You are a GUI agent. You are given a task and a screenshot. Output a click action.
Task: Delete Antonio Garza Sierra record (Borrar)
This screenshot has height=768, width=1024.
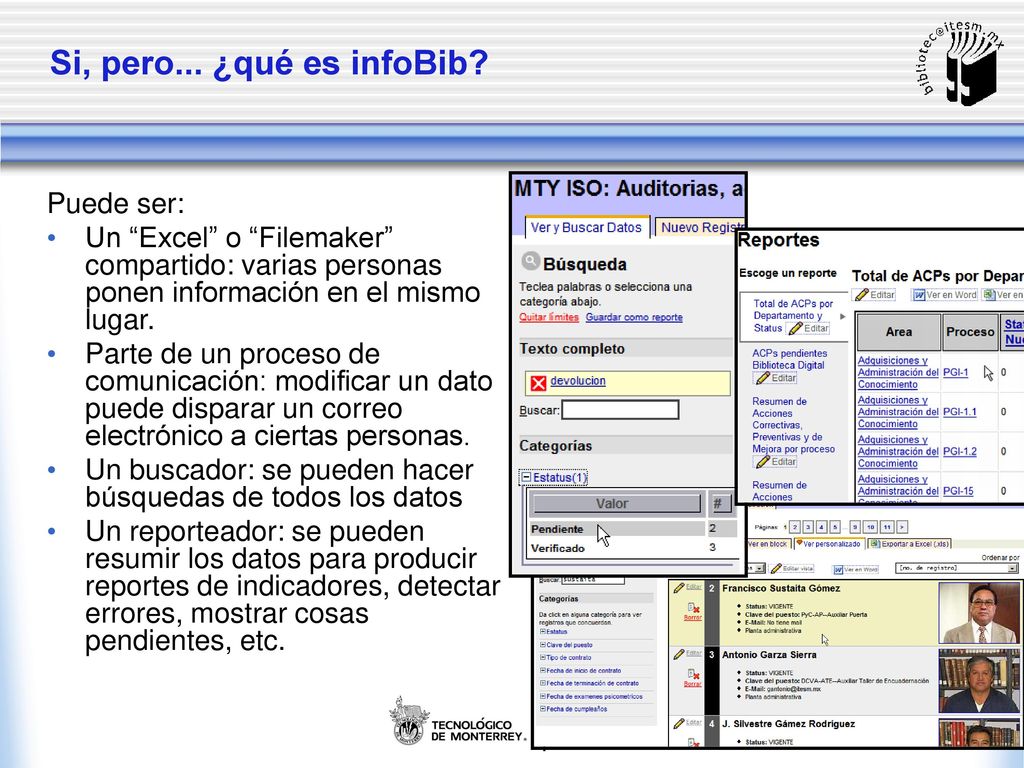click(693, 677)
